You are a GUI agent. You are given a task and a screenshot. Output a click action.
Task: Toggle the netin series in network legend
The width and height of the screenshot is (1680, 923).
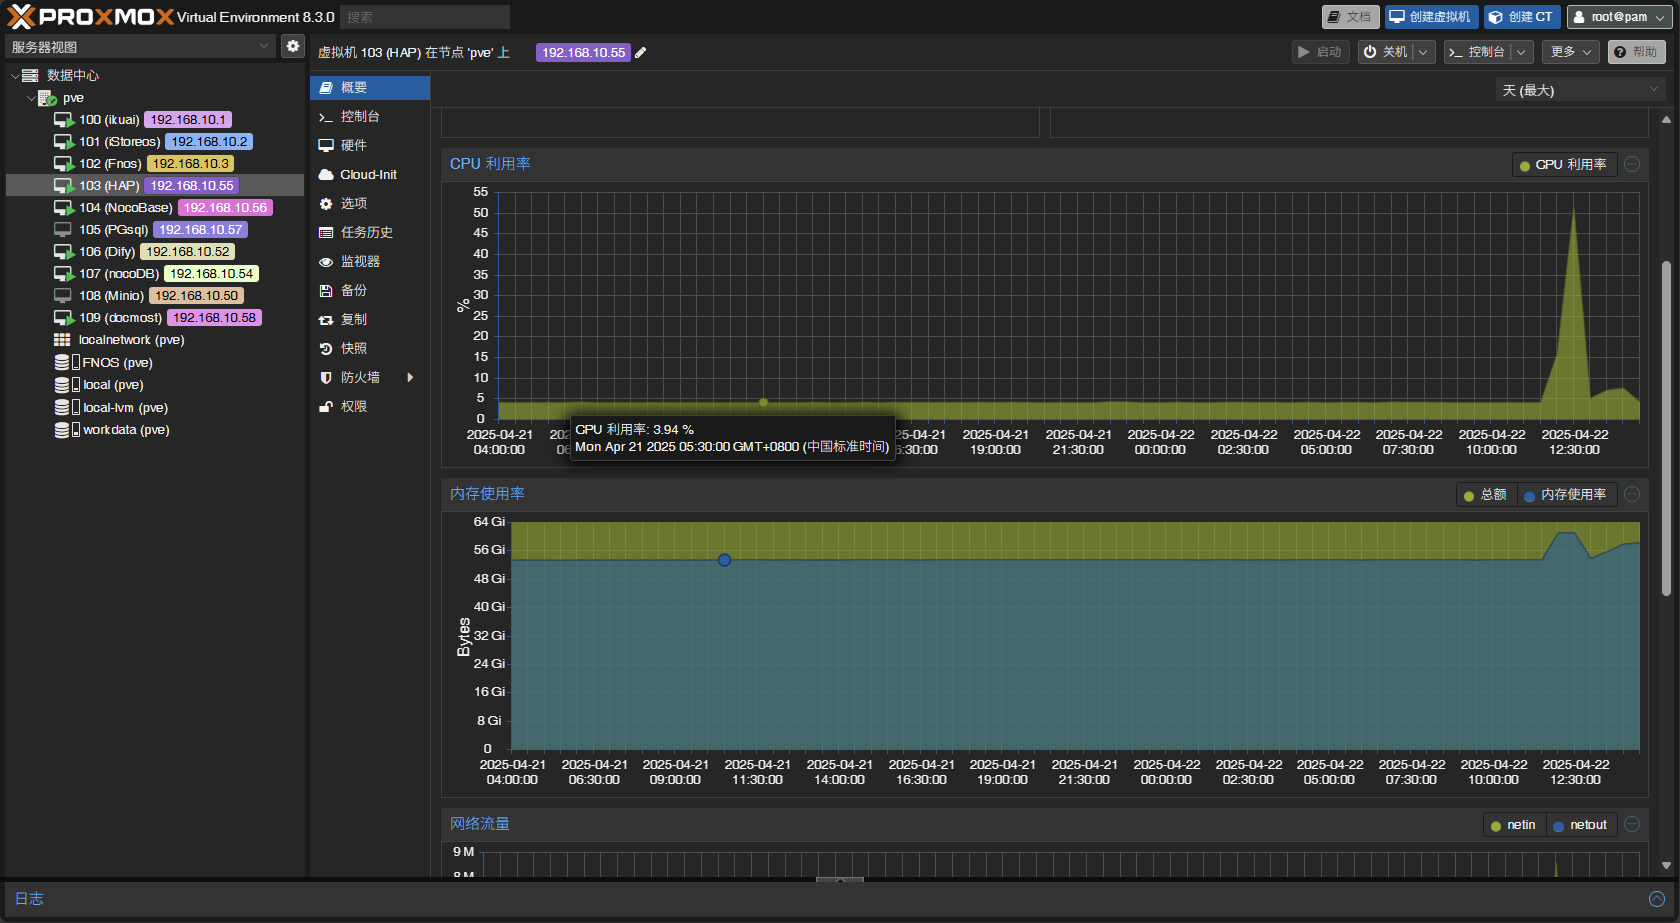(x=1513, y=825)
